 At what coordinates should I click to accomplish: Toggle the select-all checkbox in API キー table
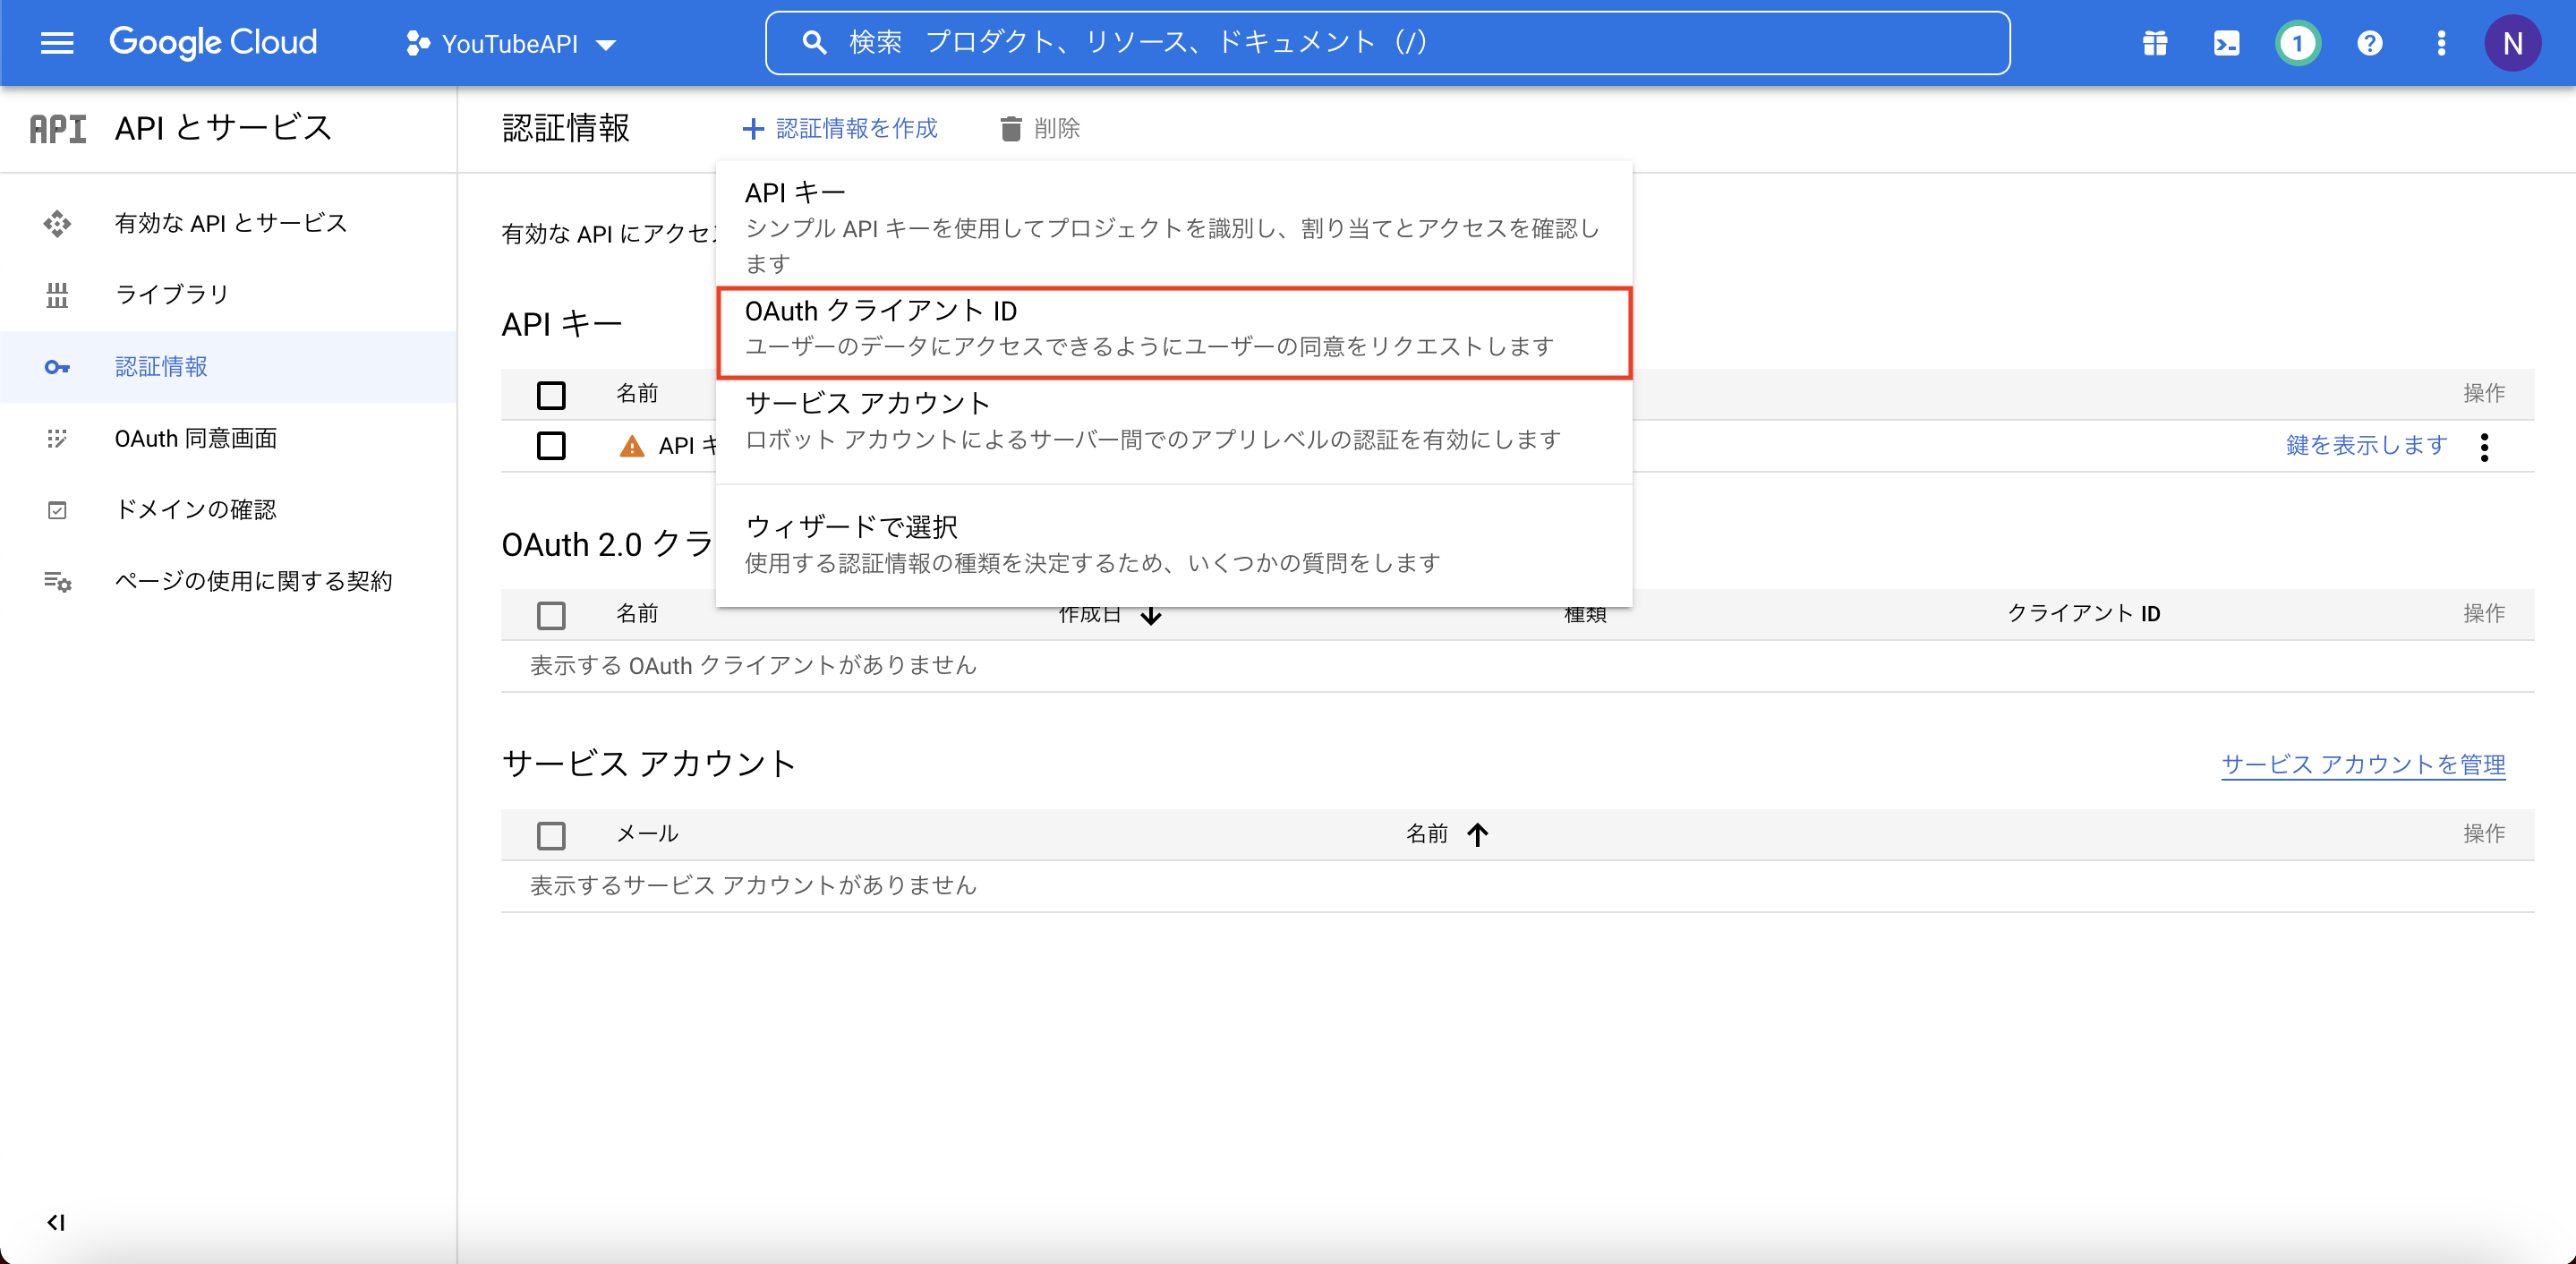[x=551, y=395]
